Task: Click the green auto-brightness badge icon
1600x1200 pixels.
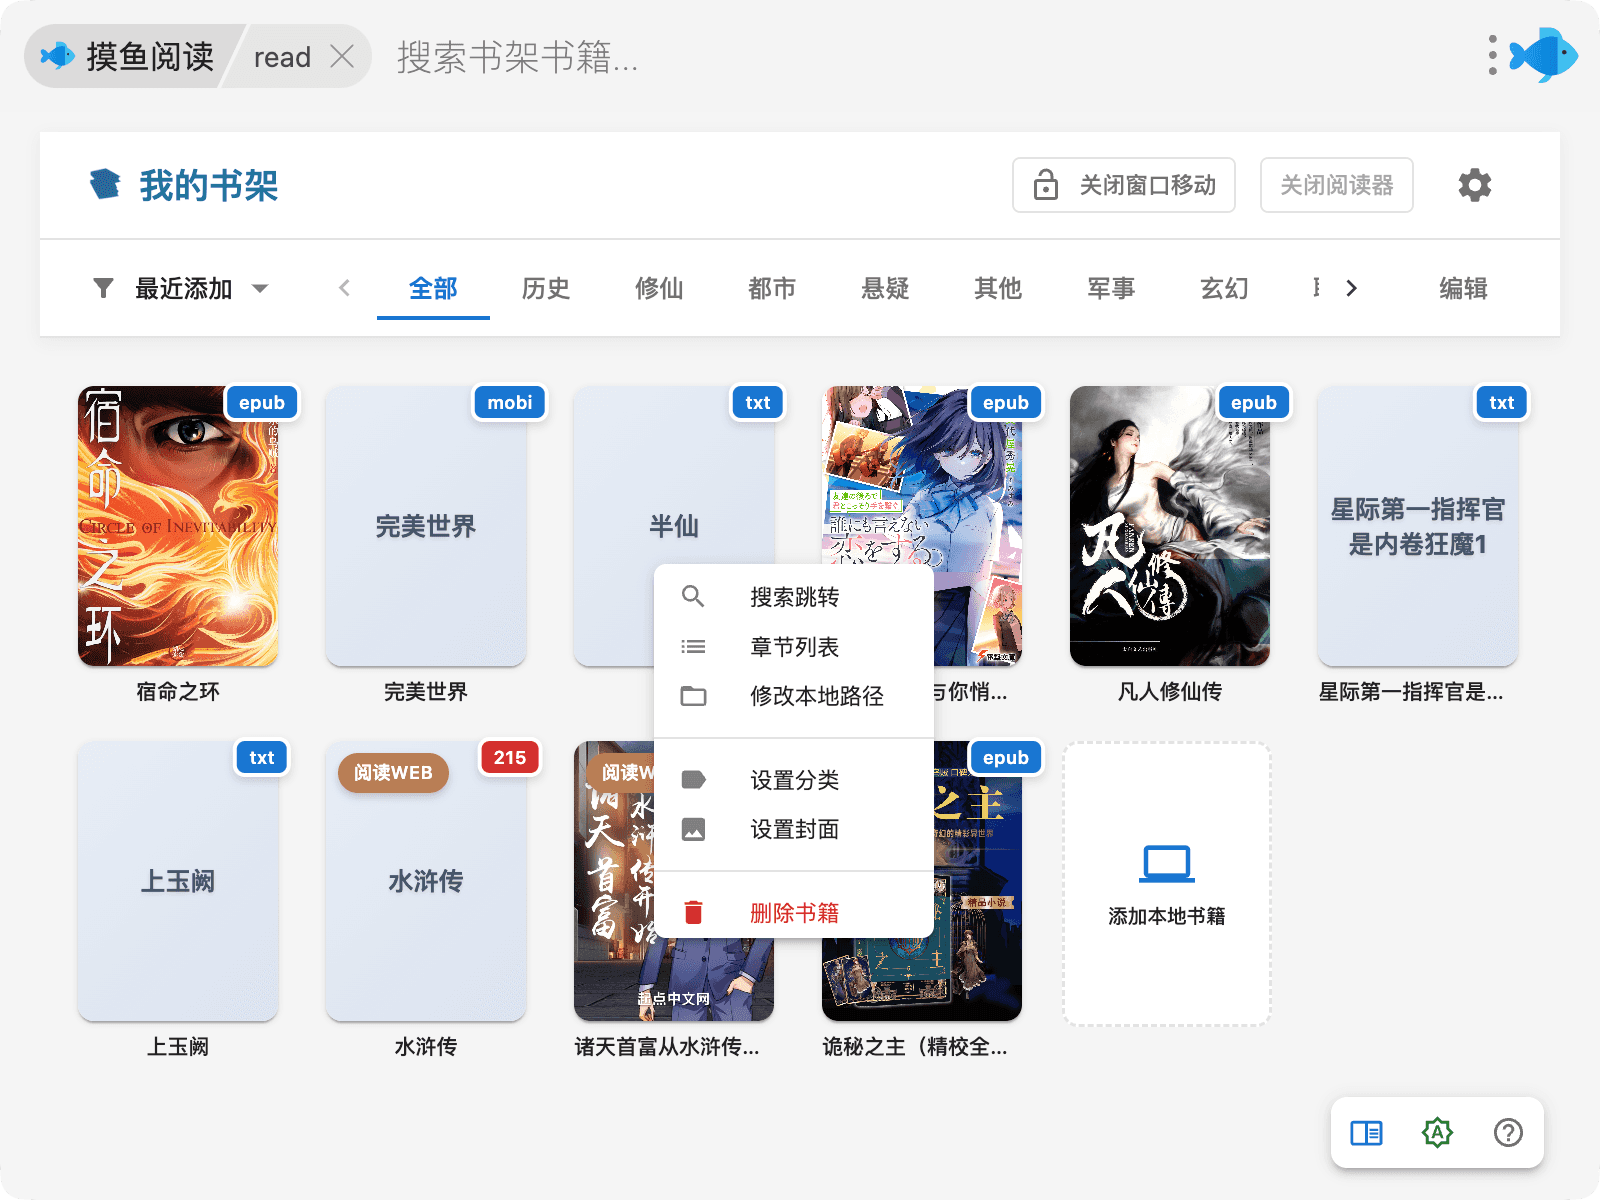Action: [1437, 1133]
